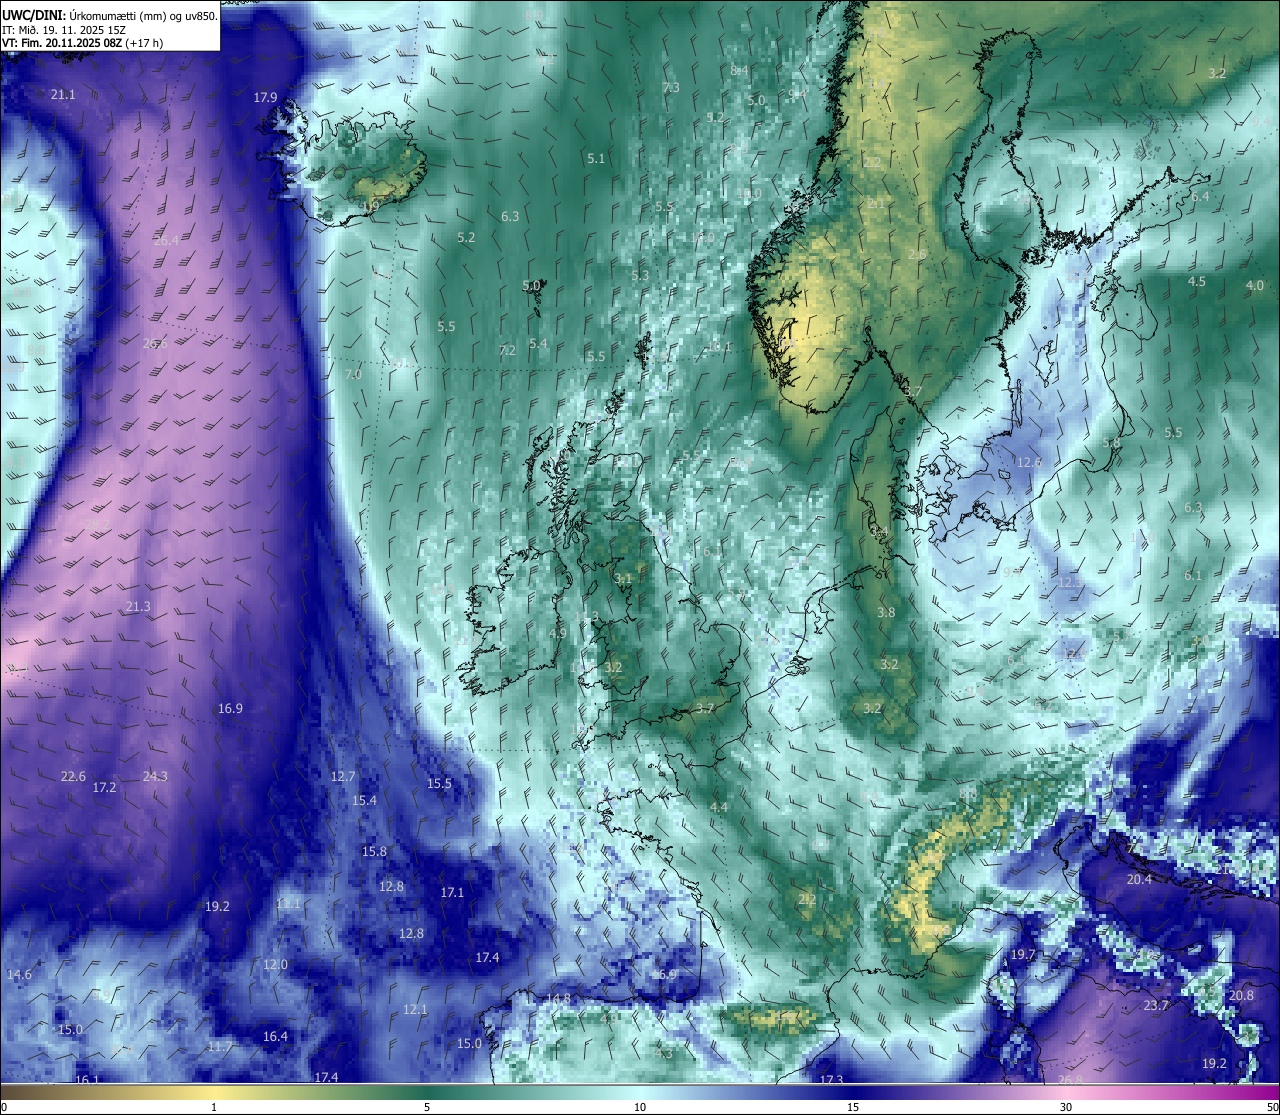Click the 22.6 value label
This screenshot has width=1280, height=1115.
pos(73,777)
